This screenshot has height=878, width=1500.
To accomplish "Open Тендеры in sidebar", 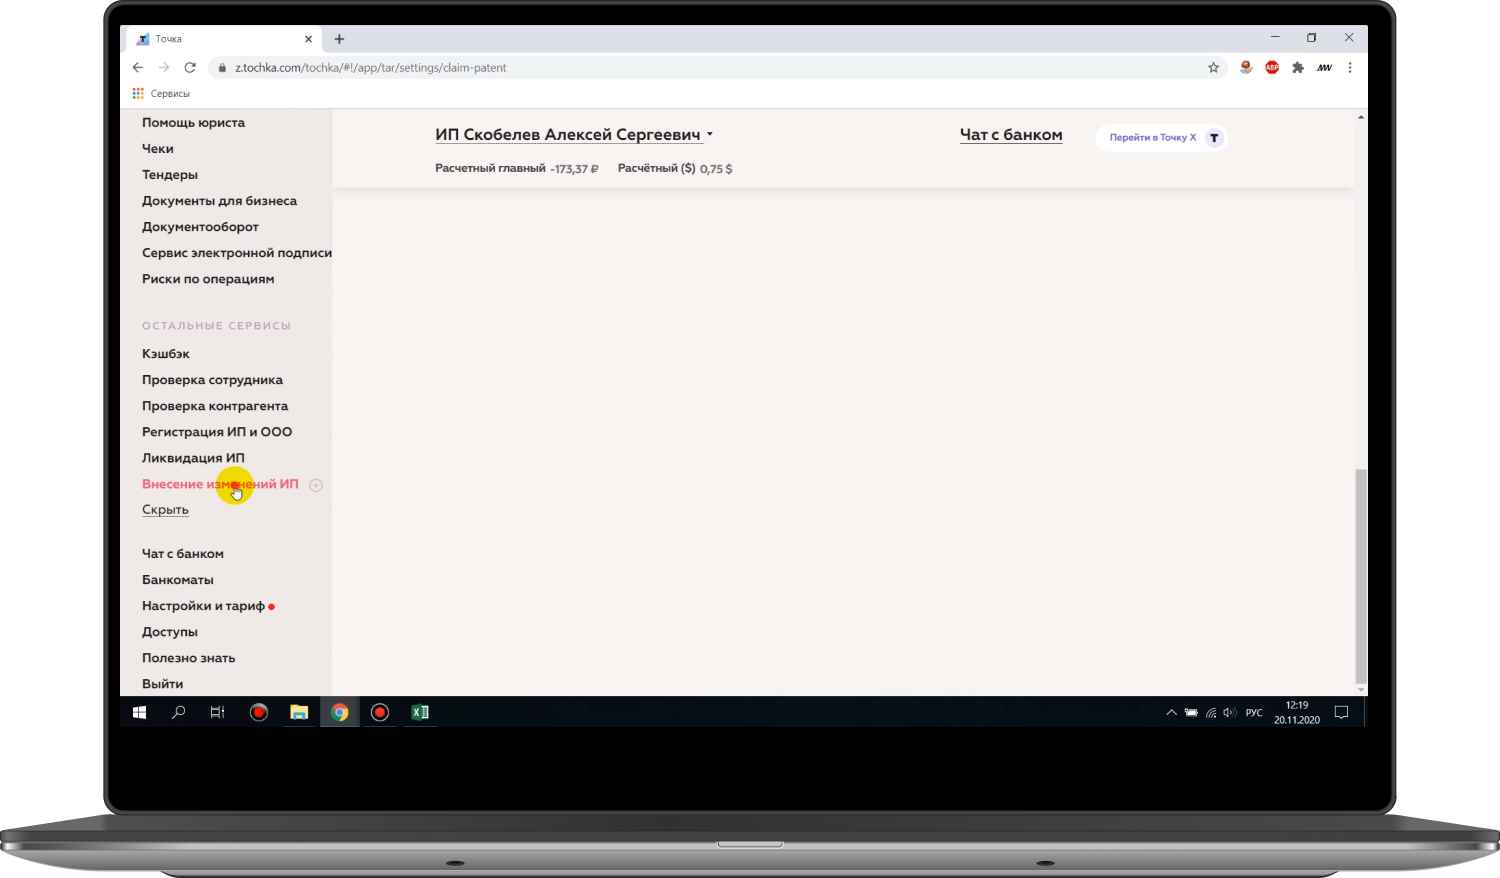I will [170, 175].
